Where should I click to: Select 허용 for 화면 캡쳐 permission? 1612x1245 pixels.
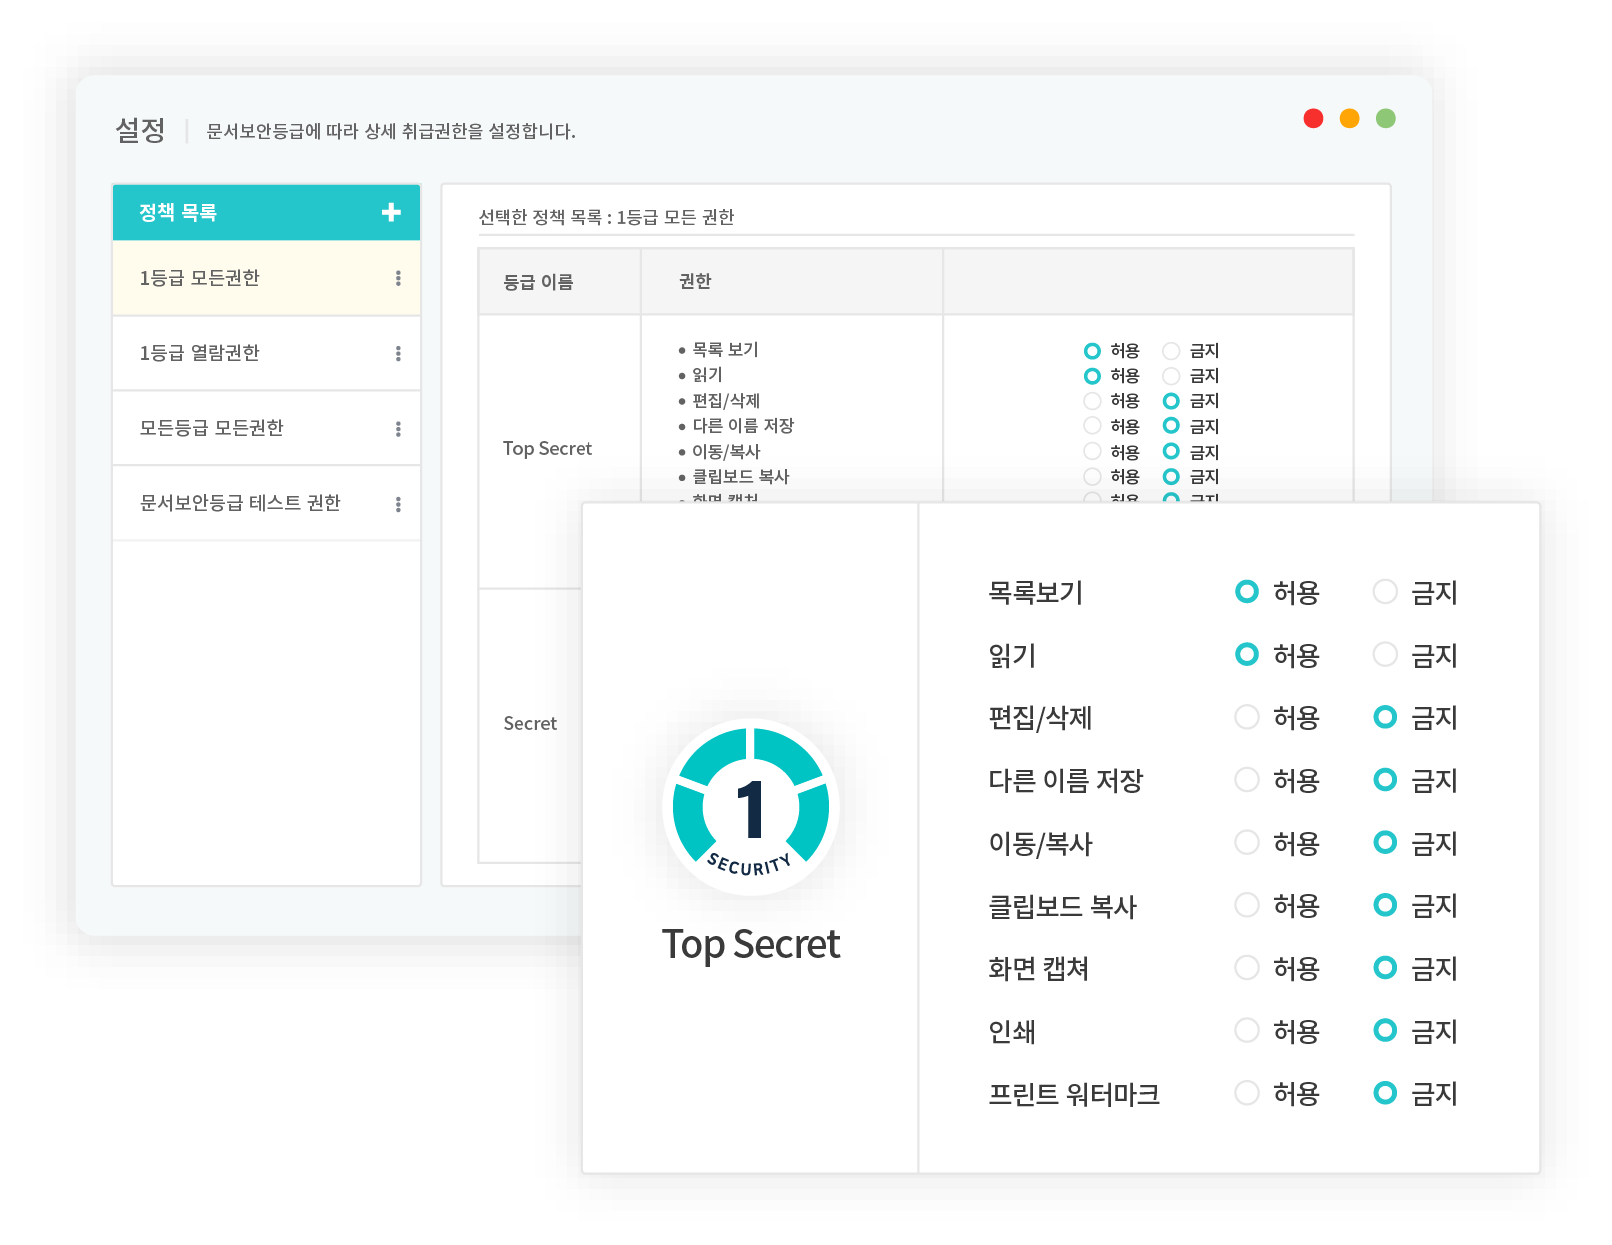(1247, 968)
